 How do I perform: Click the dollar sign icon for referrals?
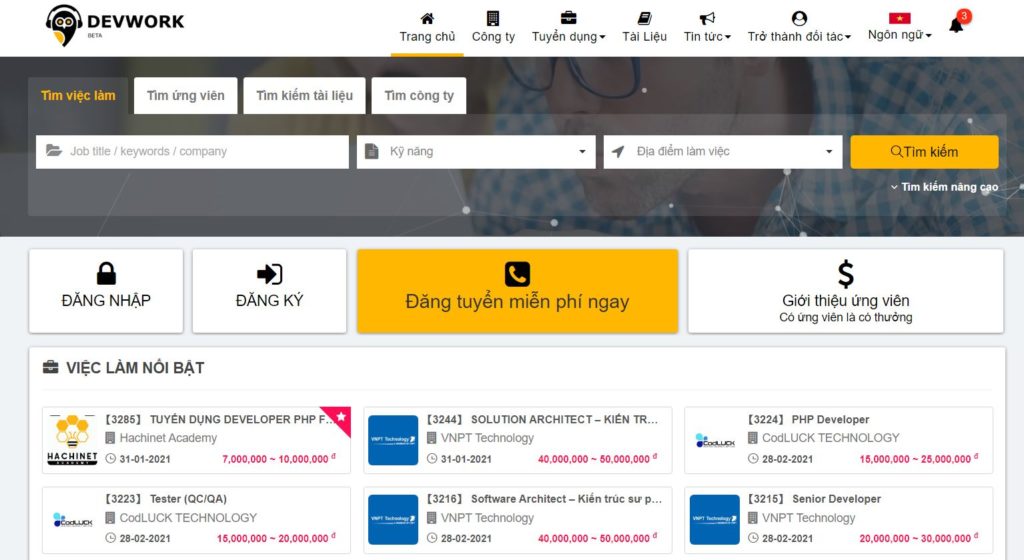point(846,274)
